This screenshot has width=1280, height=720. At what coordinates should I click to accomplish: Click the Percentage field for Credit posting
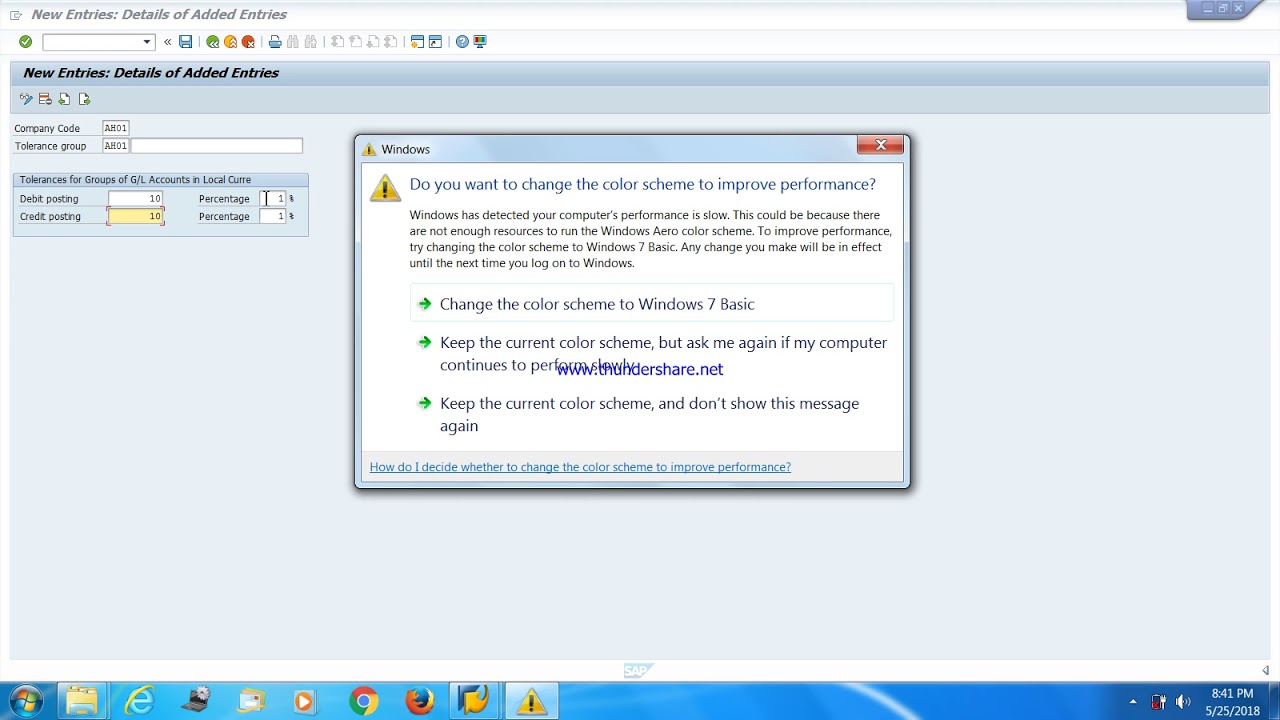pyautogui.click(x=273, y=216)
